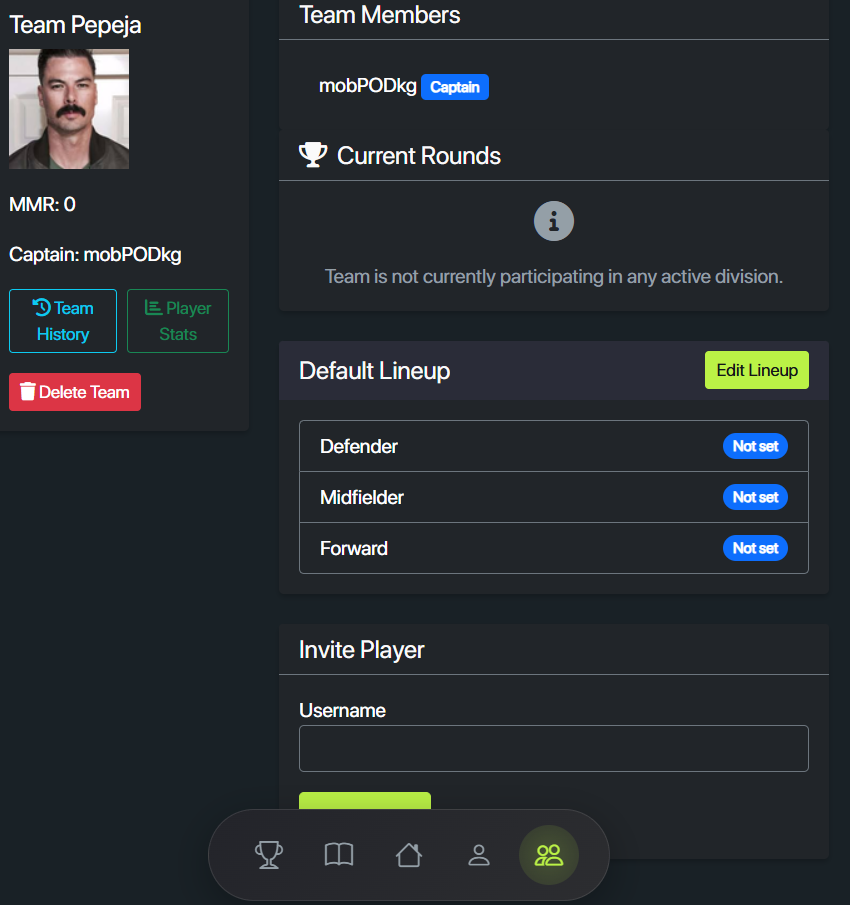View Player Stats
Screen dimensions: 850x905
(178, 321)
